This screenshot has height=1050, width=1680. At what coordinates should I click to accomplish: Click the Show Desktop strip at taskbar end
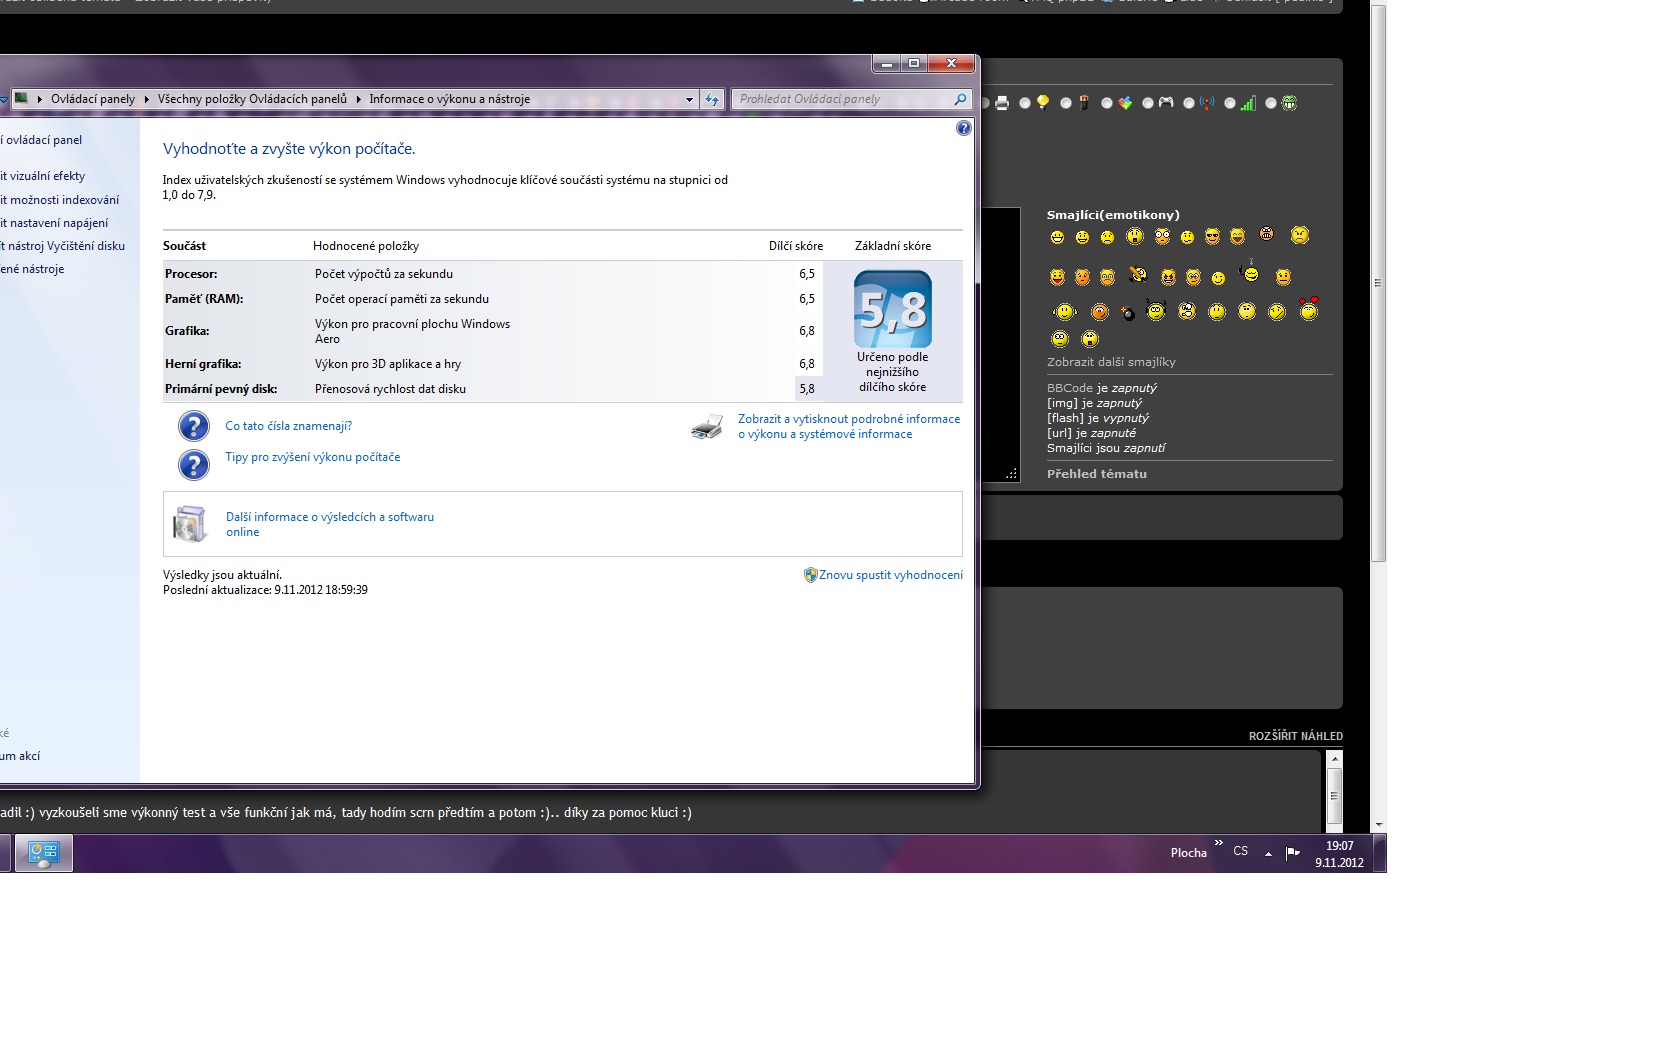[1380, 853]
